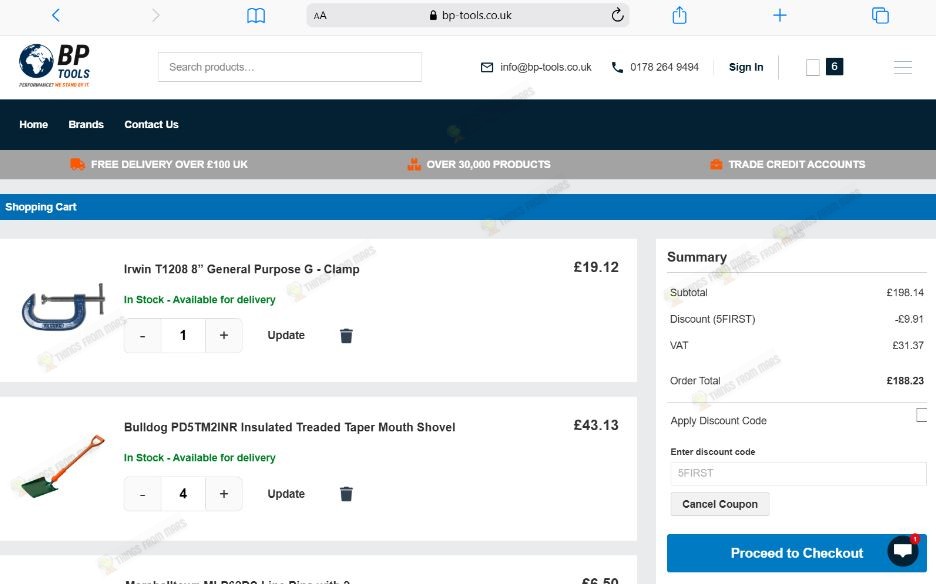Focus the Search products field
The width and height of the screenshot is (936, 584).
click(x=290, y=67)
